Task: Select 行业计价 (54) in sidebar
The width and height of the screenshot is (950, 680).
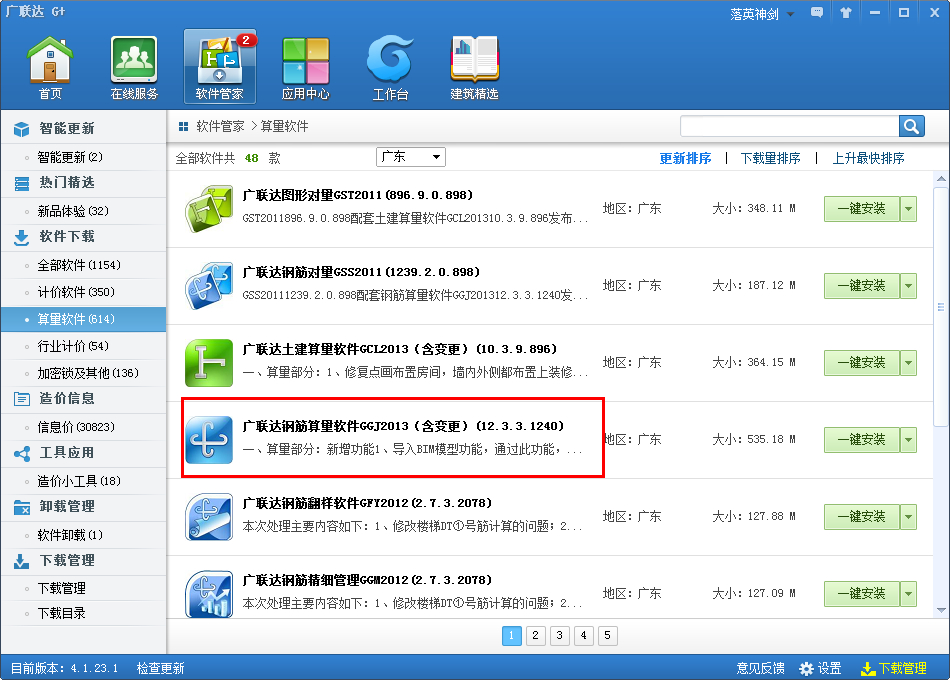Action: coord(73,346)
